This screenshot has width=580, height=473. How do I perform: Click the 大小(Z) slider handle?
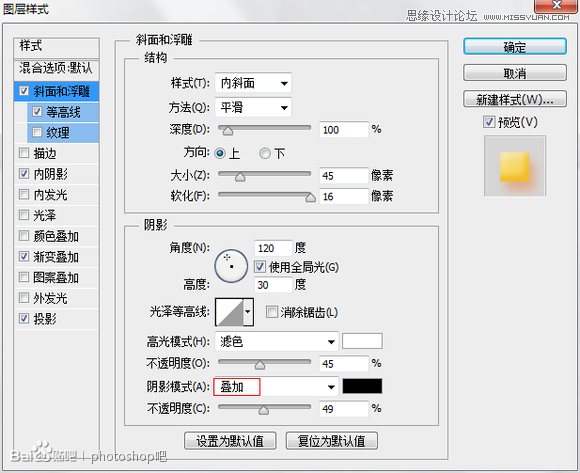click(x=240, y=177)
